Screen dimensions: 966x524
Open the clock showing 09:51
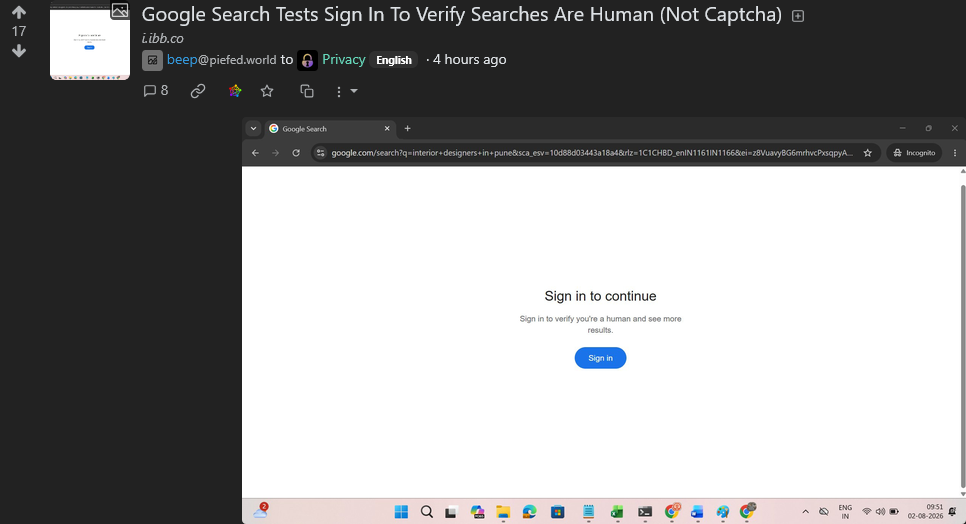pyautogui.click(x=925, y=512)
